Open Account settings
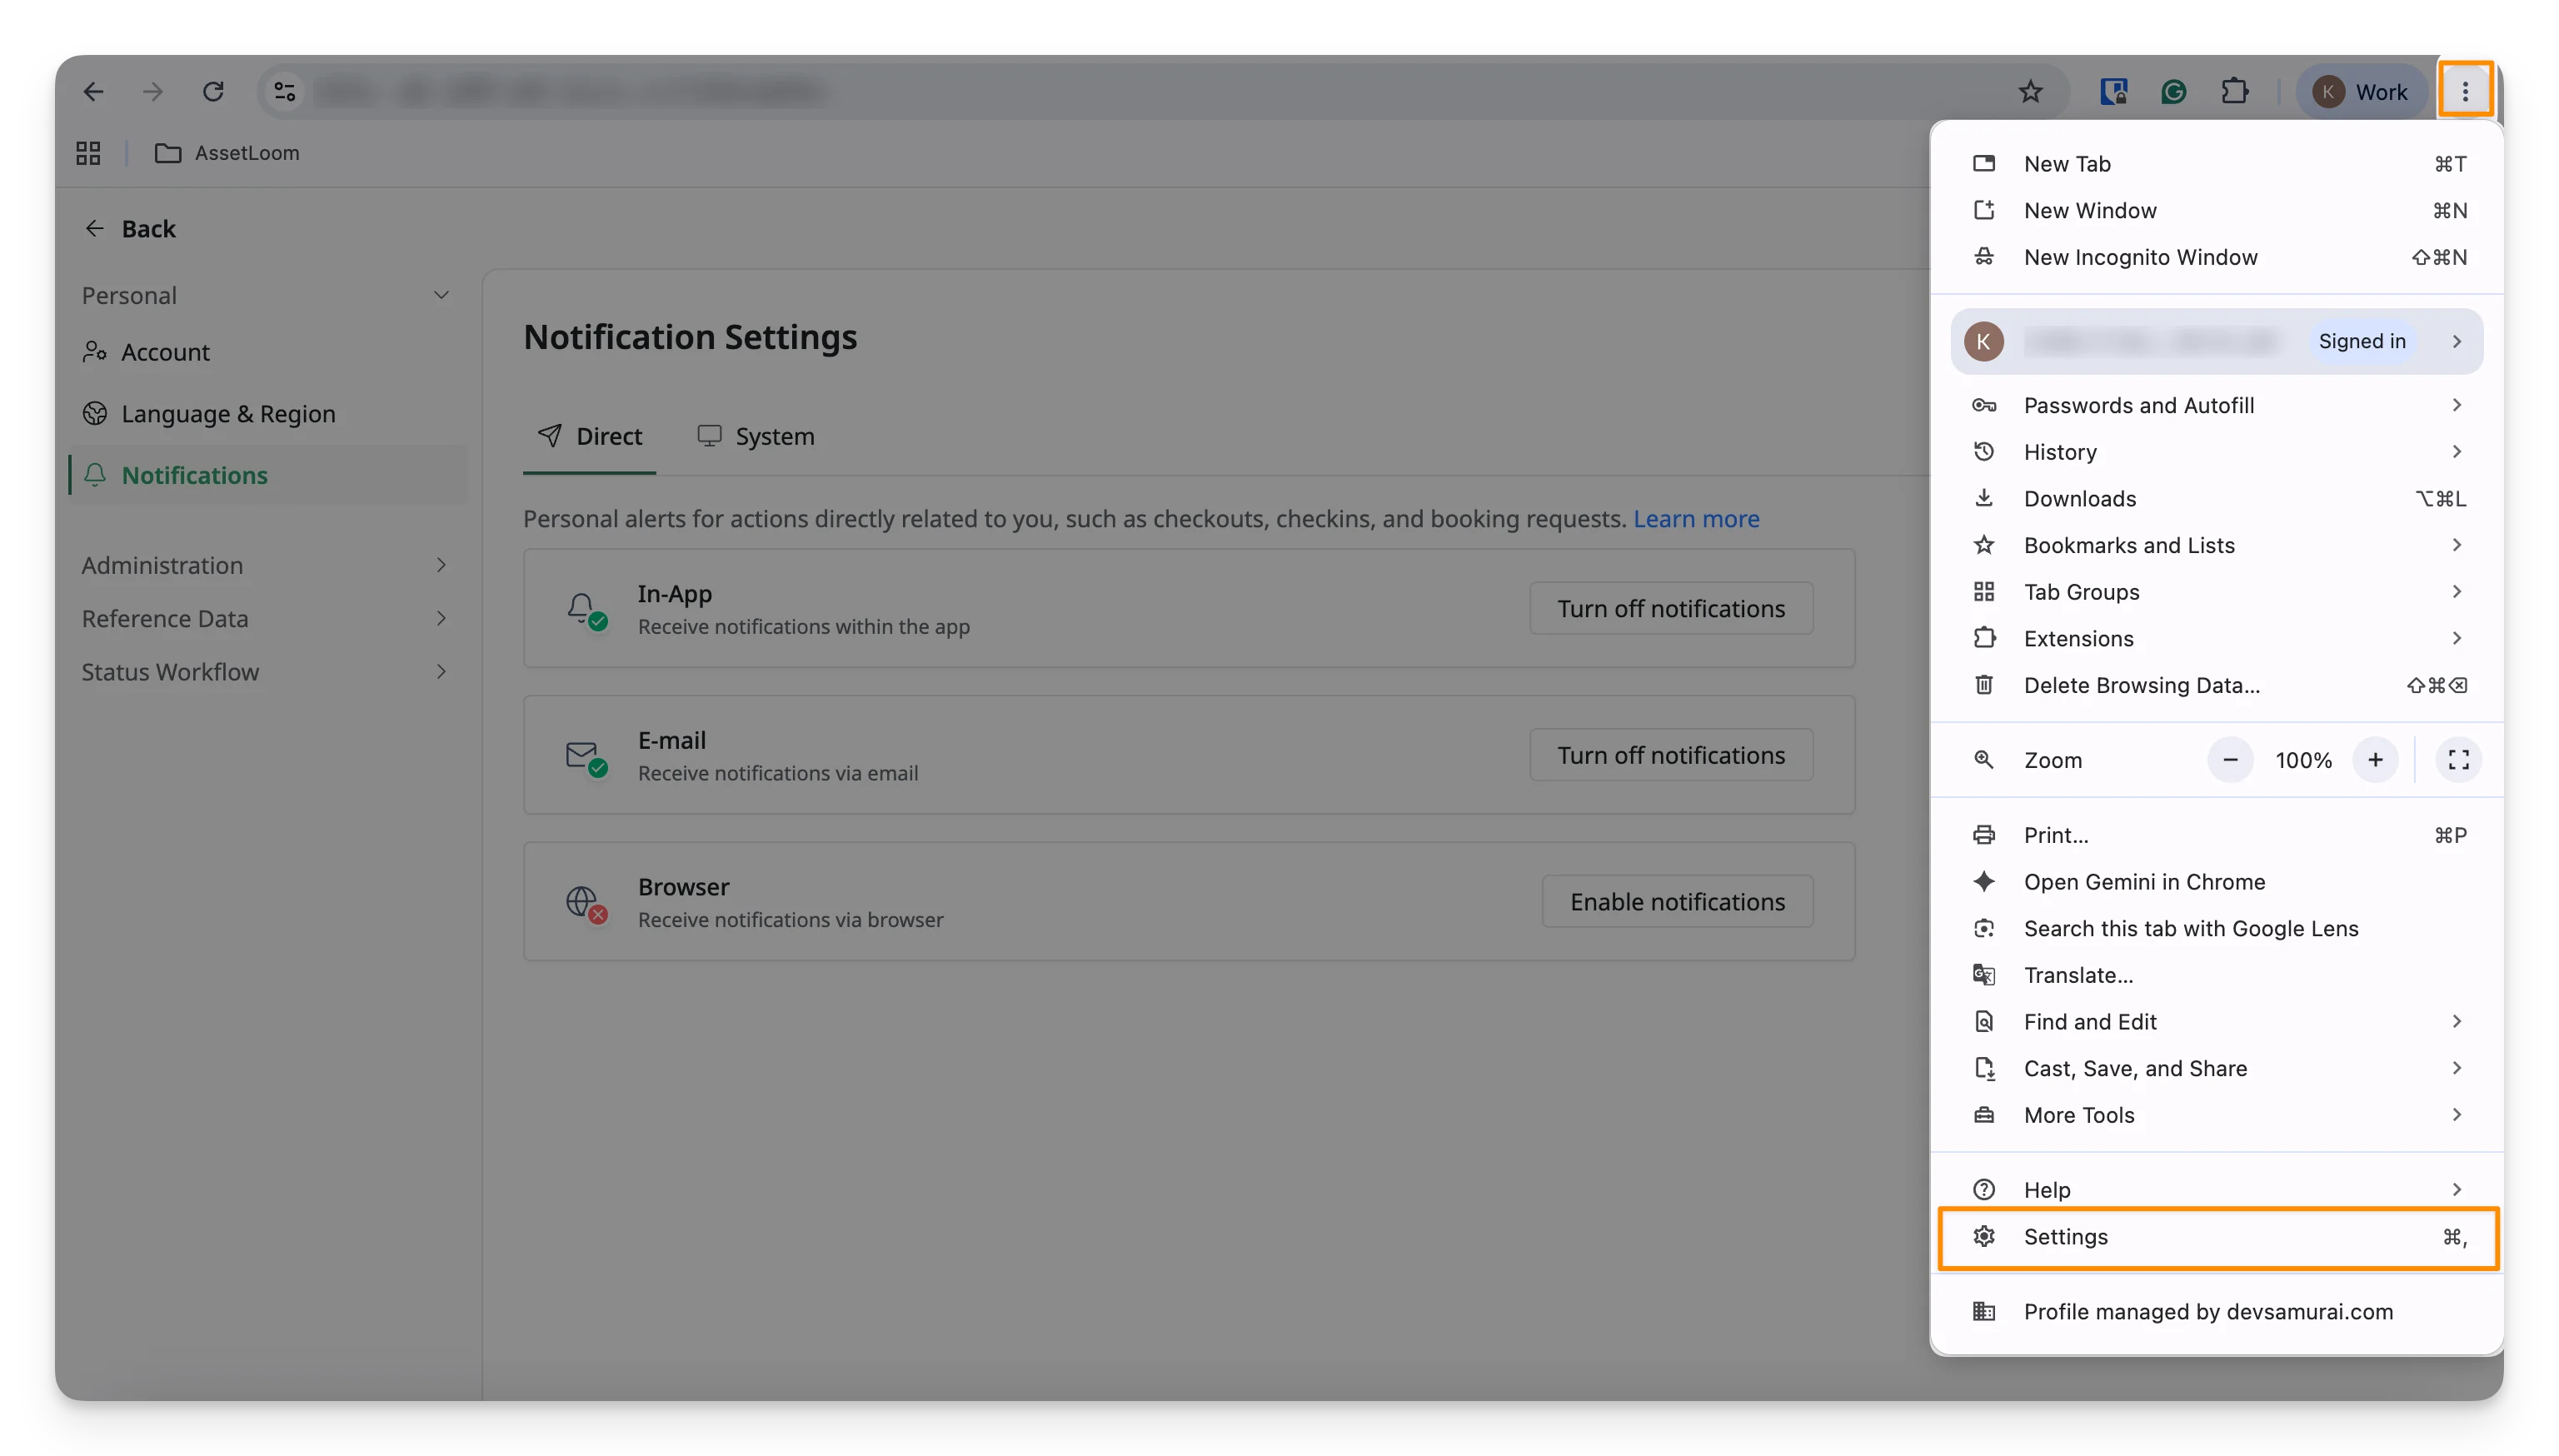 pyautogui.click(x=266, y=352)
